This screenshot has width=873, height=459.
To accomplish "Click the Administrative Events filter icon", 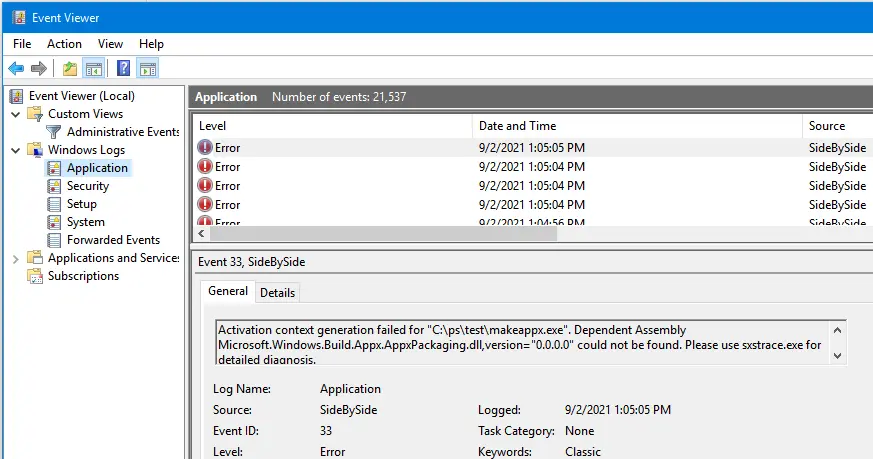I will point(53,132).
